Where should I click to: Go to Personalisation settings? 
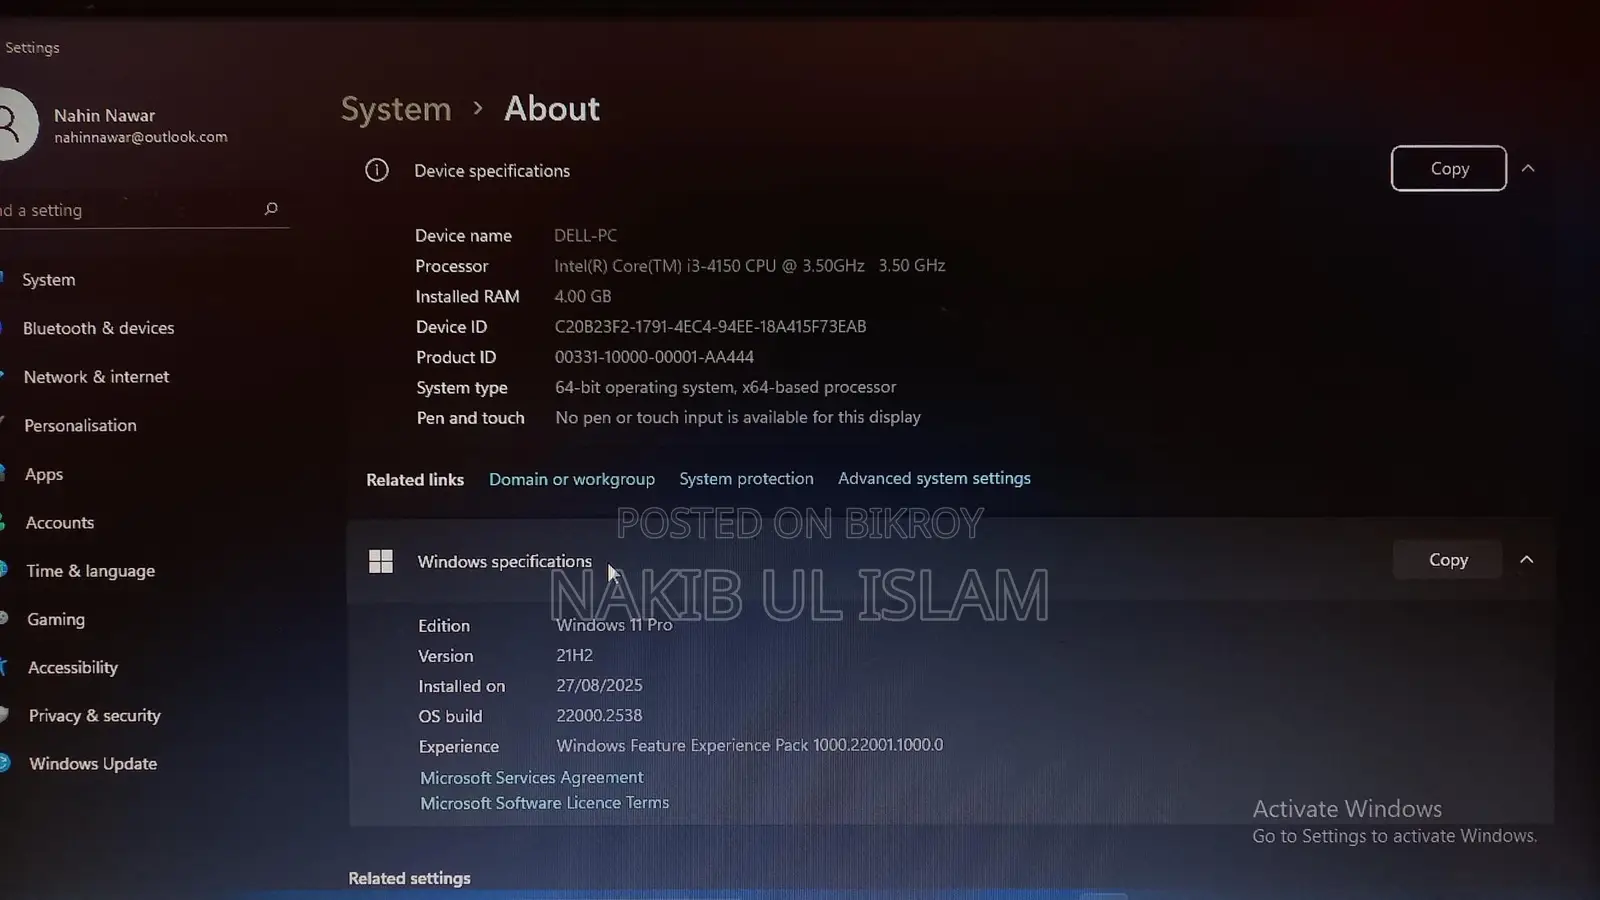pyautogui.click(x=80, y=425)
